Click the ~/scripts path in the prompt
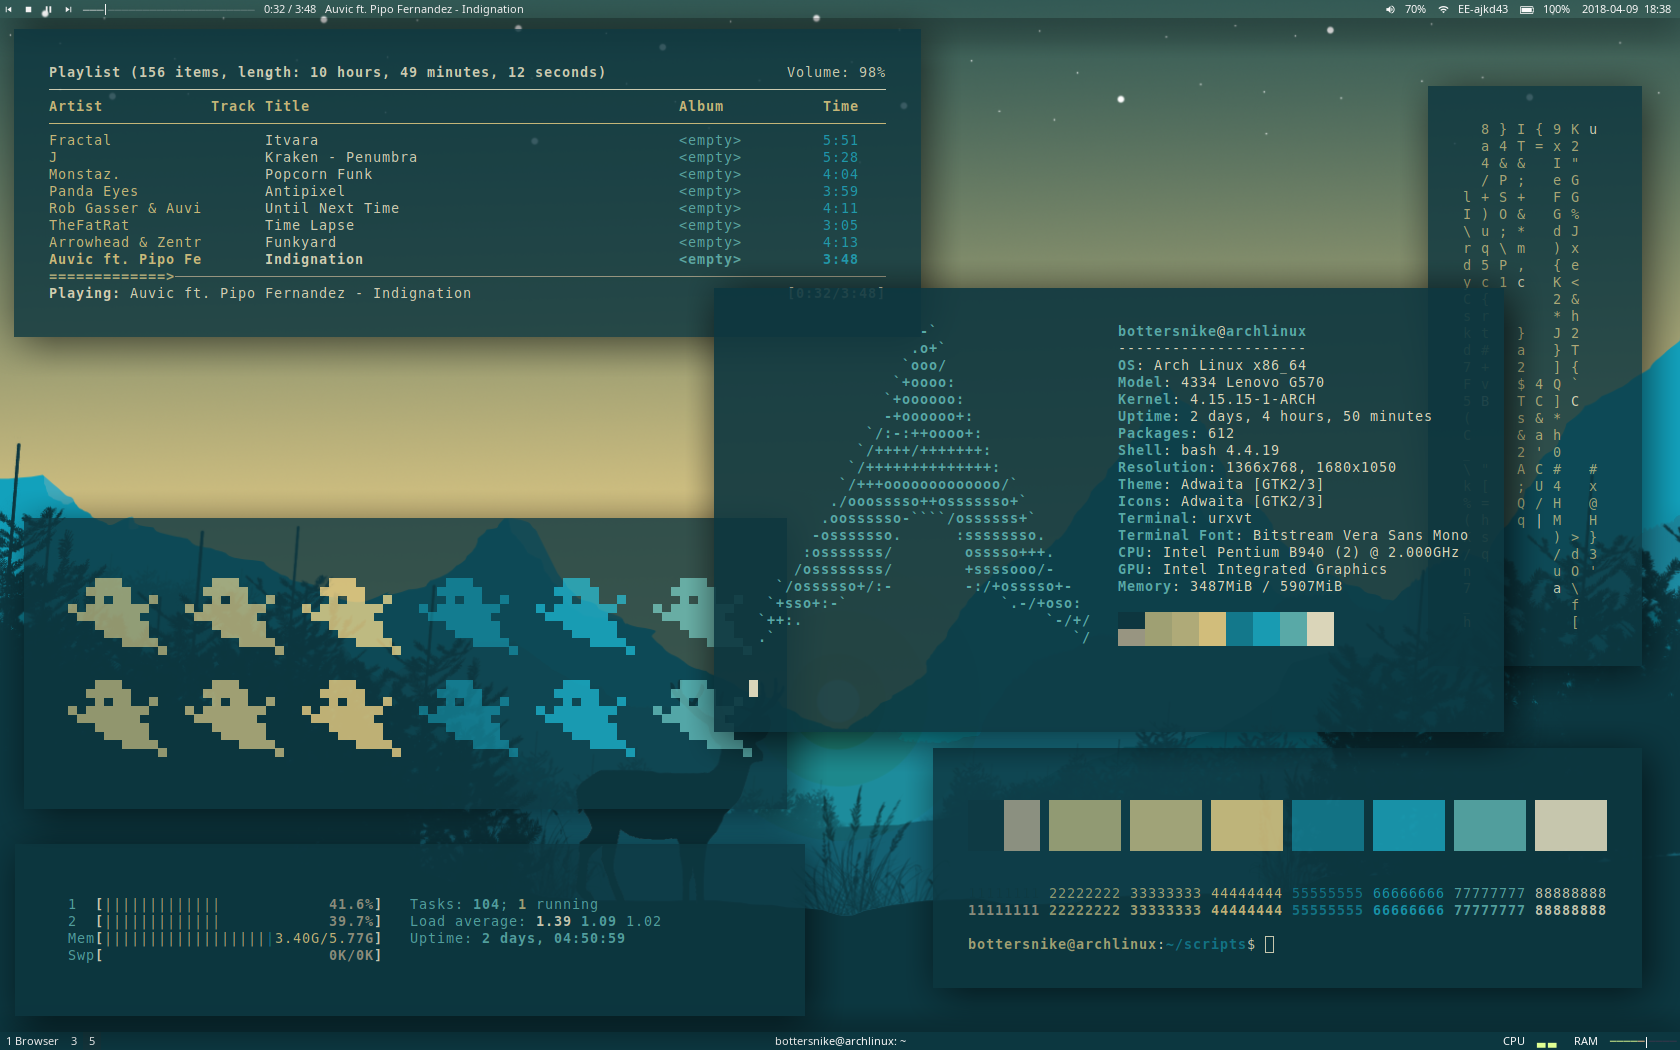Viewport: 1680px width, 1050px height. pyautogui.click(x=1206, y=944)
